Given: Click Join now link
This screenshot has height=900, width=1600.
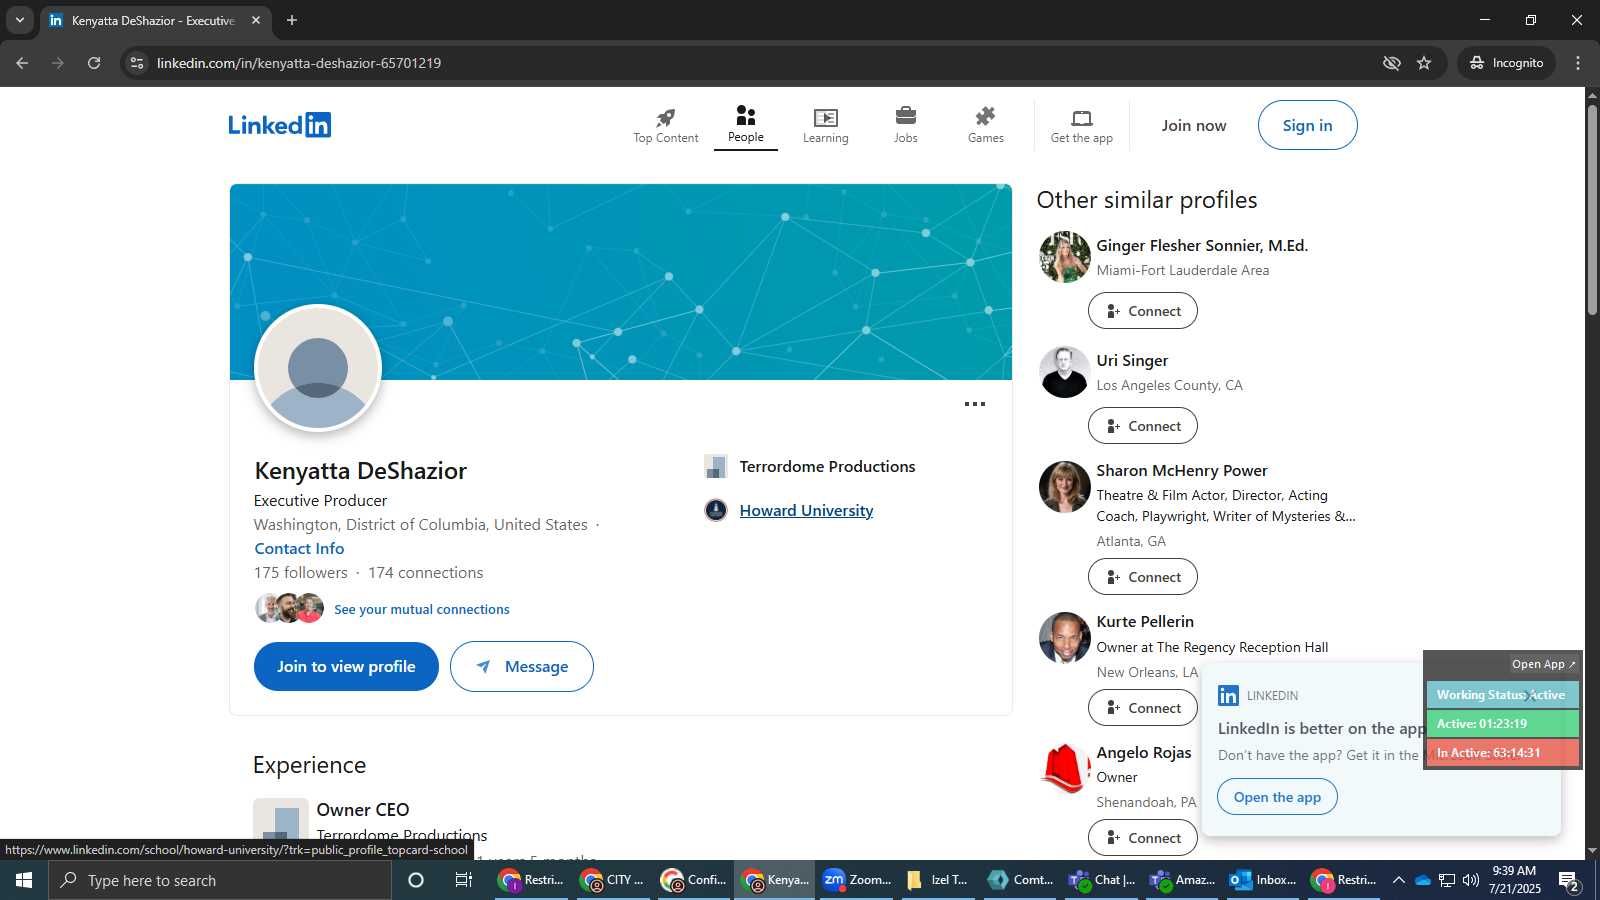Looking at the screenshot, I should [1193, 126].
